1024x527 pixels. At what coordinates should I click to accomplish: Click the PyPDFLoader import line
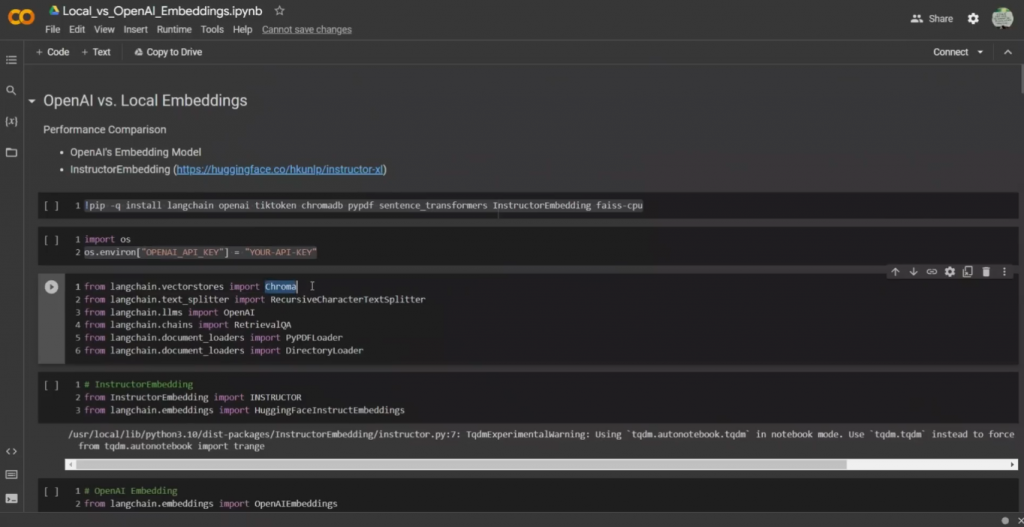coord(214,338)
